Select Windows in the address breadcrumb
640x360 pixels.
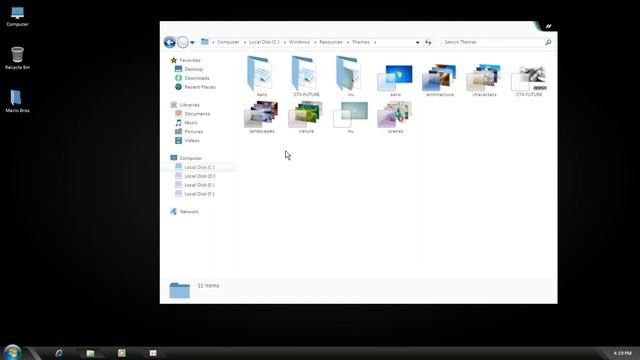pos(299,42)
